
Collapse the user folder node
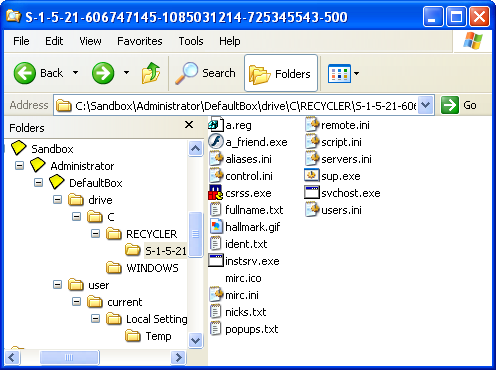pos(58,285)
